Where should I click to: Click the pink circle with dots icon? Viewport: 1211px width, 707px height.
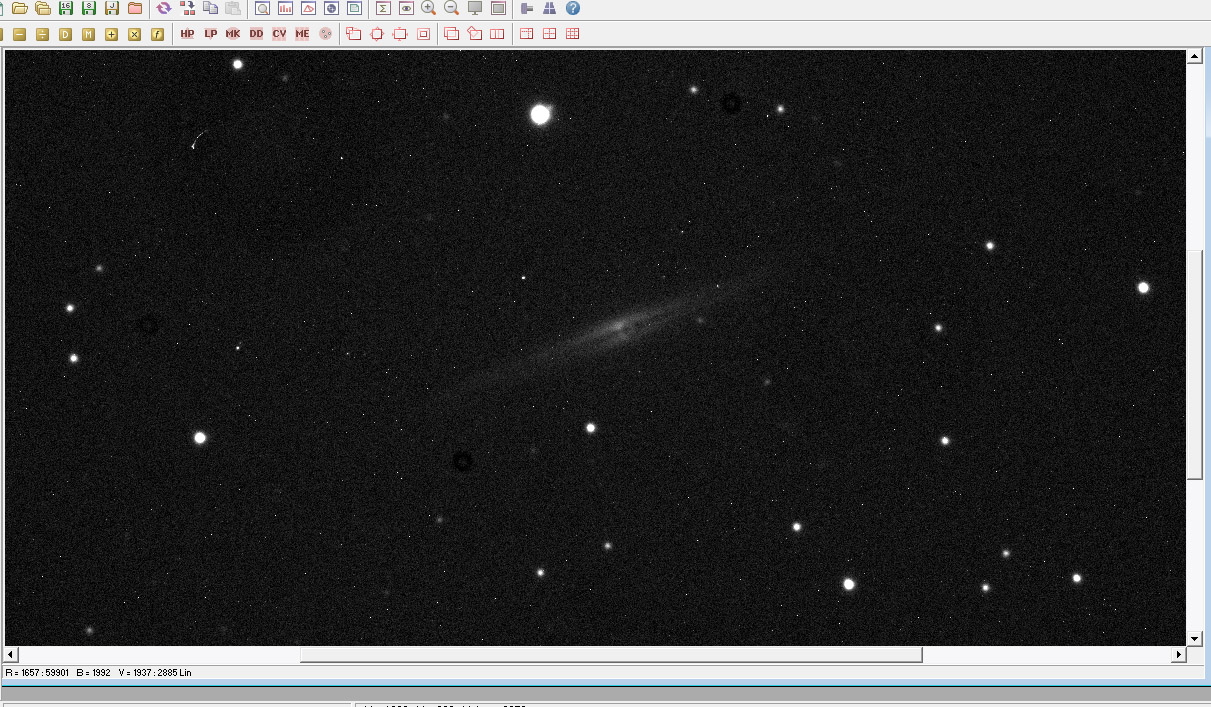point(325,34)
